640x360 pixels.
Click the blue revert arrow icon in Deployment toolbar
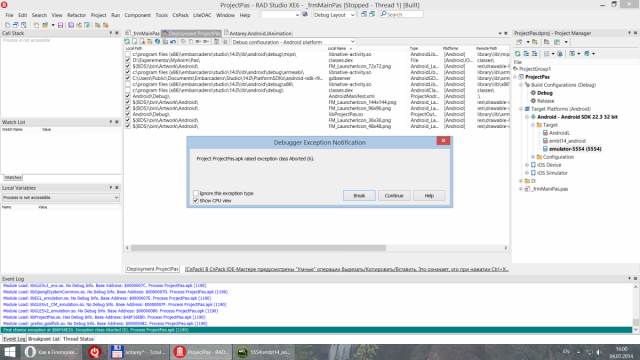click(x=173, y=42)
